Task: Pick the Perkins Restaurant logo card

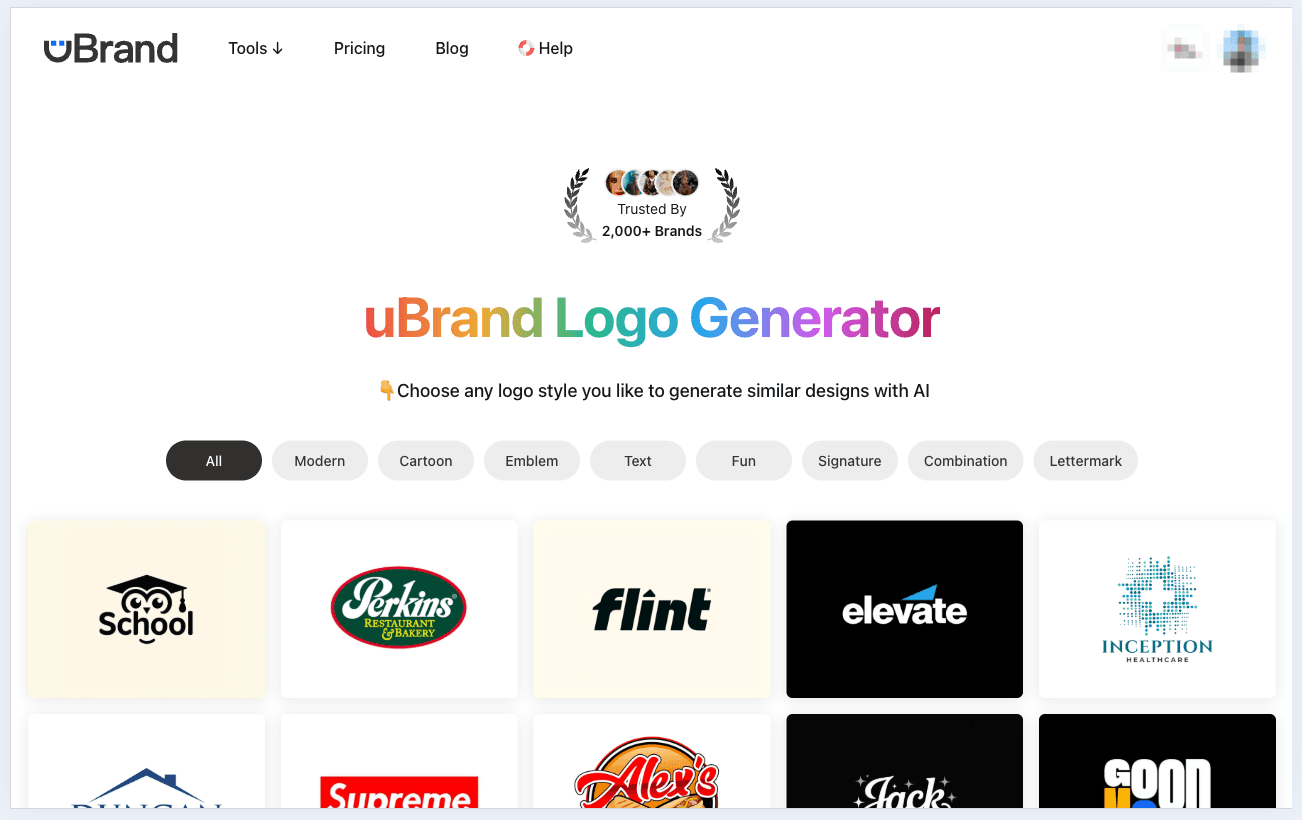Action: [400, 609]
